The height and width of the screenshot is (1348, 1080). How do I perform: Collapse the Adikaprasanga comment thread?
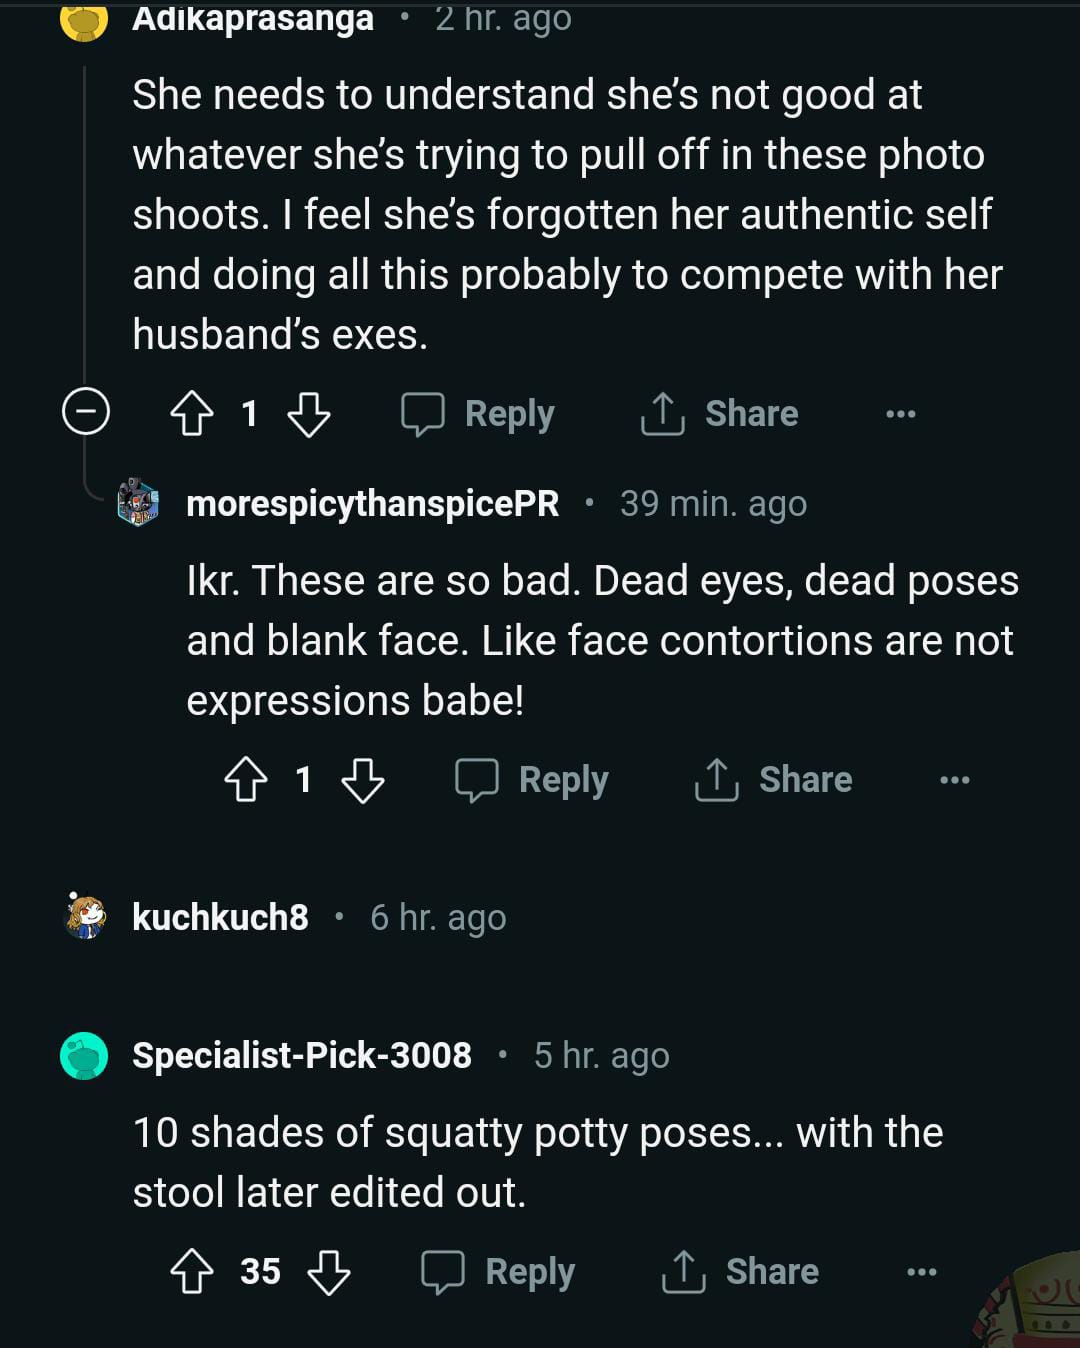(86, 411)
